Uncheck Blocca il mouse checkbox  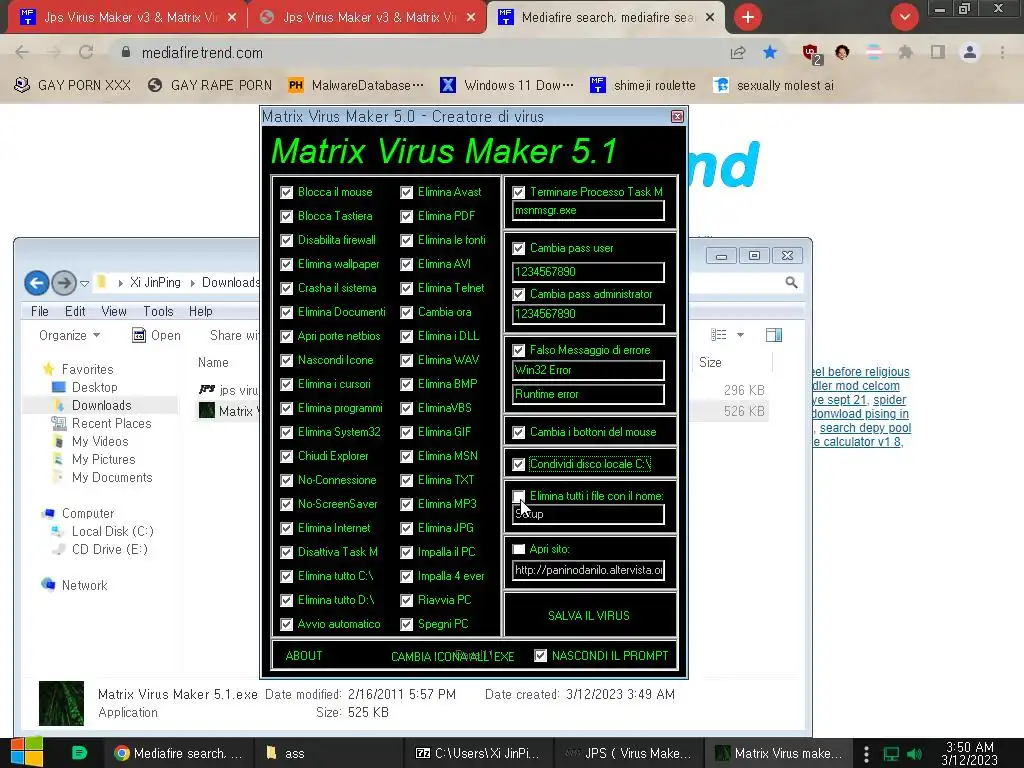pos(287,192)
